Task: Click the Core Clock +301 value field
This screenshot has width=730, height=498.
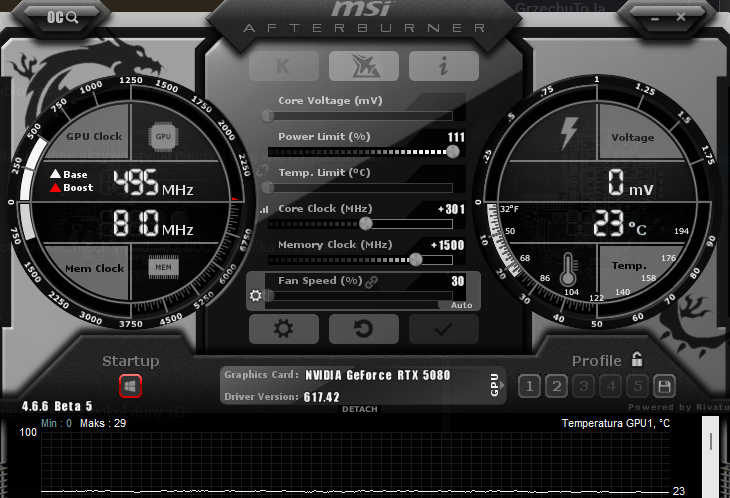Action: click(451, 209)
